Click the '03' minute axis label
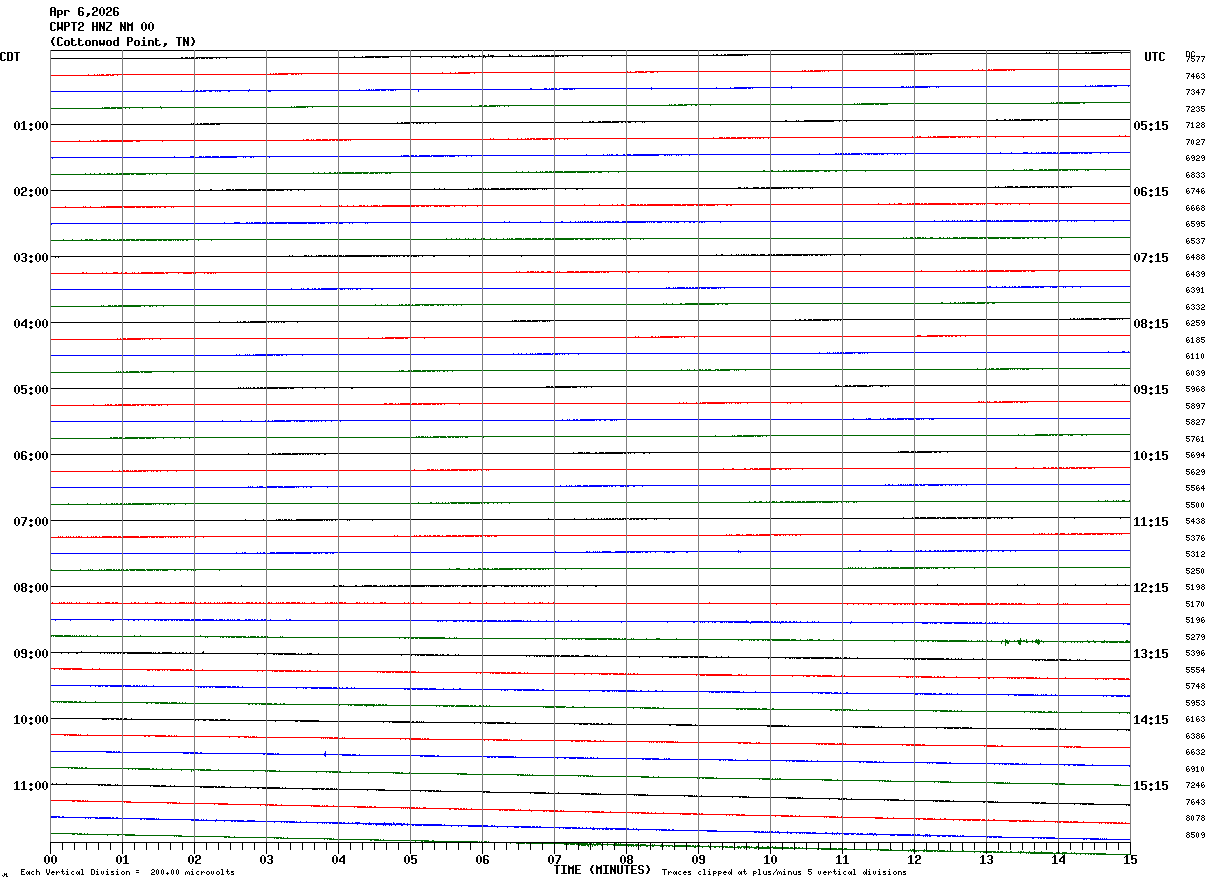 tap(266, 860)
